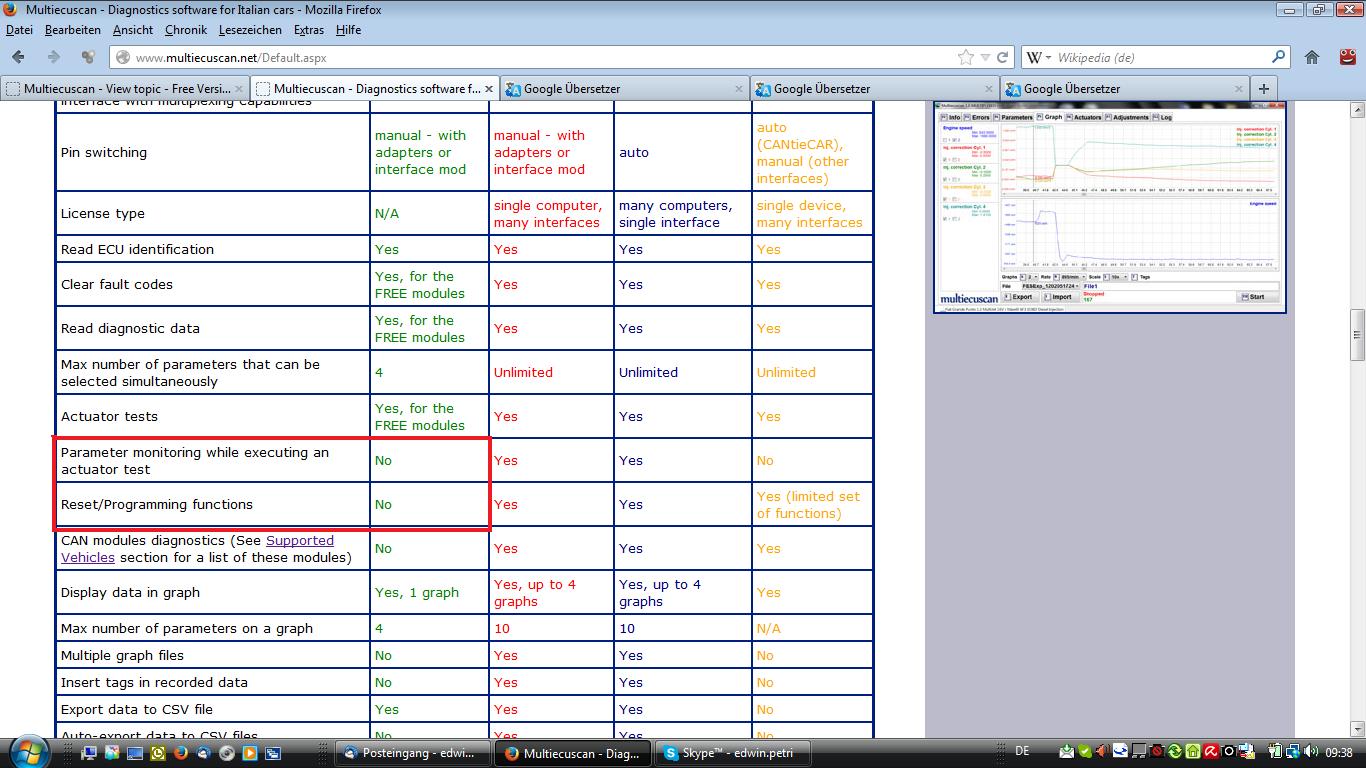Click the Switch between windows quick launch icon
The height and width of the screenshot is (768, 1366).
[273, 753]
